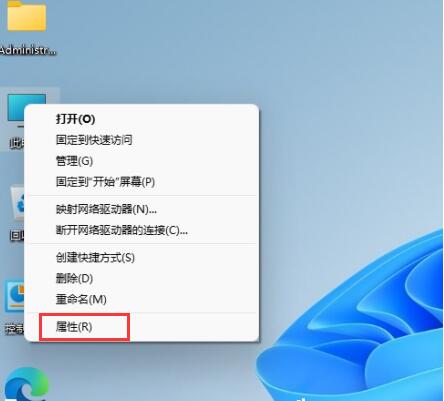Image resolution: width=444 pixels, height=401 pixels.
Task: Choose 创建快捷方式(S) menu item
Action: (x=95, y=258)
